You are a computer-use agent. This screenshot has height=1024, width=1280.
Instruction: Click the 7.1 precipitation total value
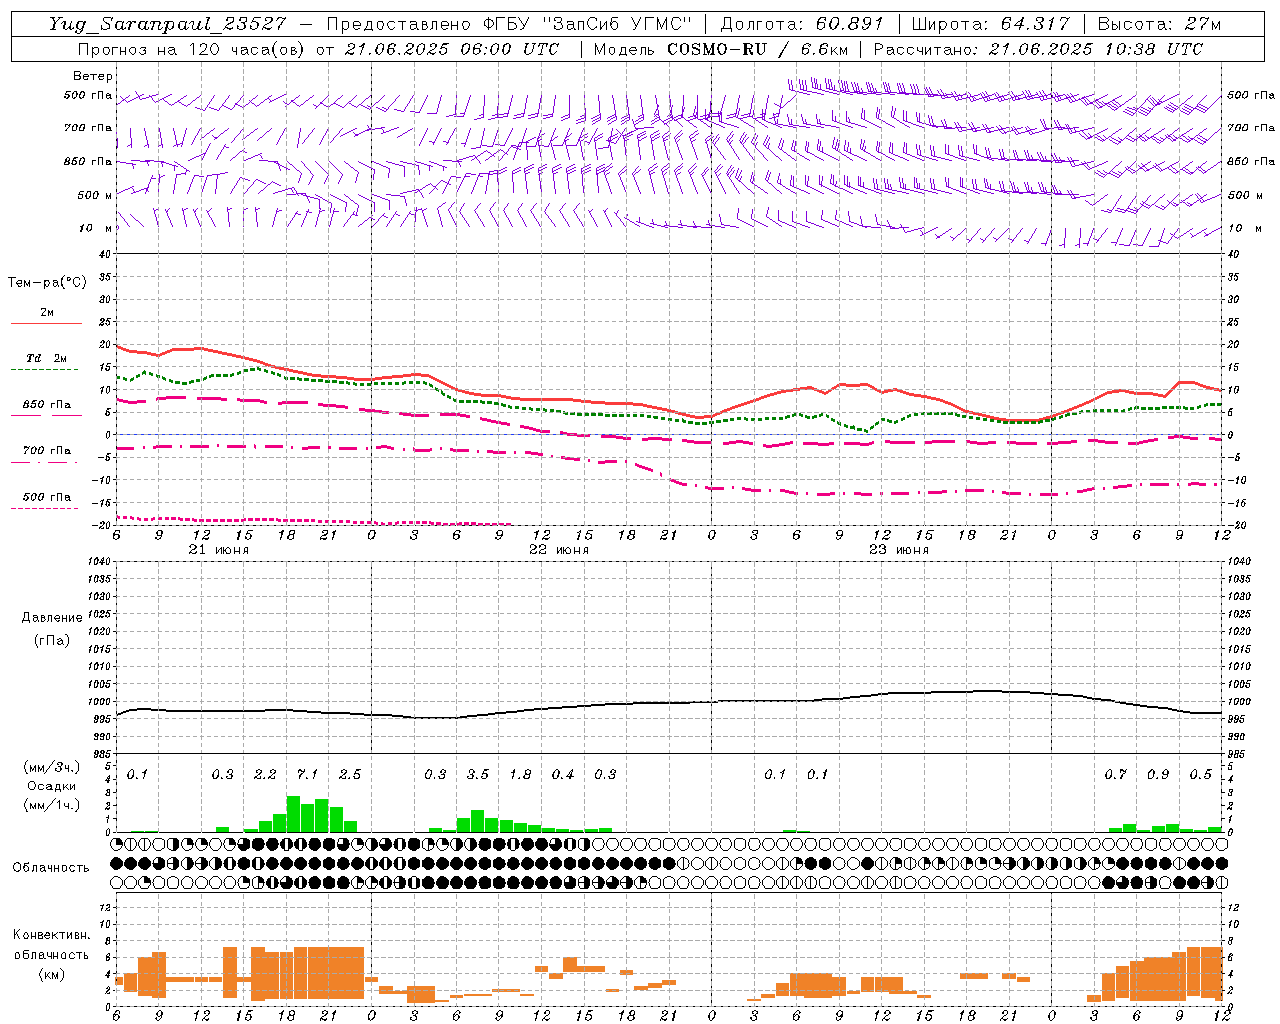[308, 774]
